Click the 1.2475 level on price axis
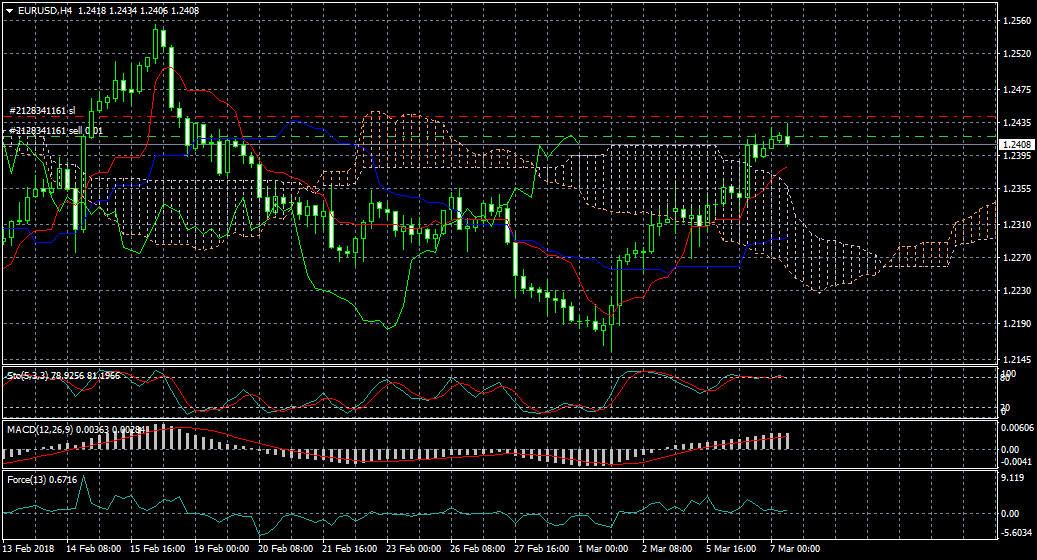Image resolution: width=1037 pixels, height=560 pixels. [1016, 90]
